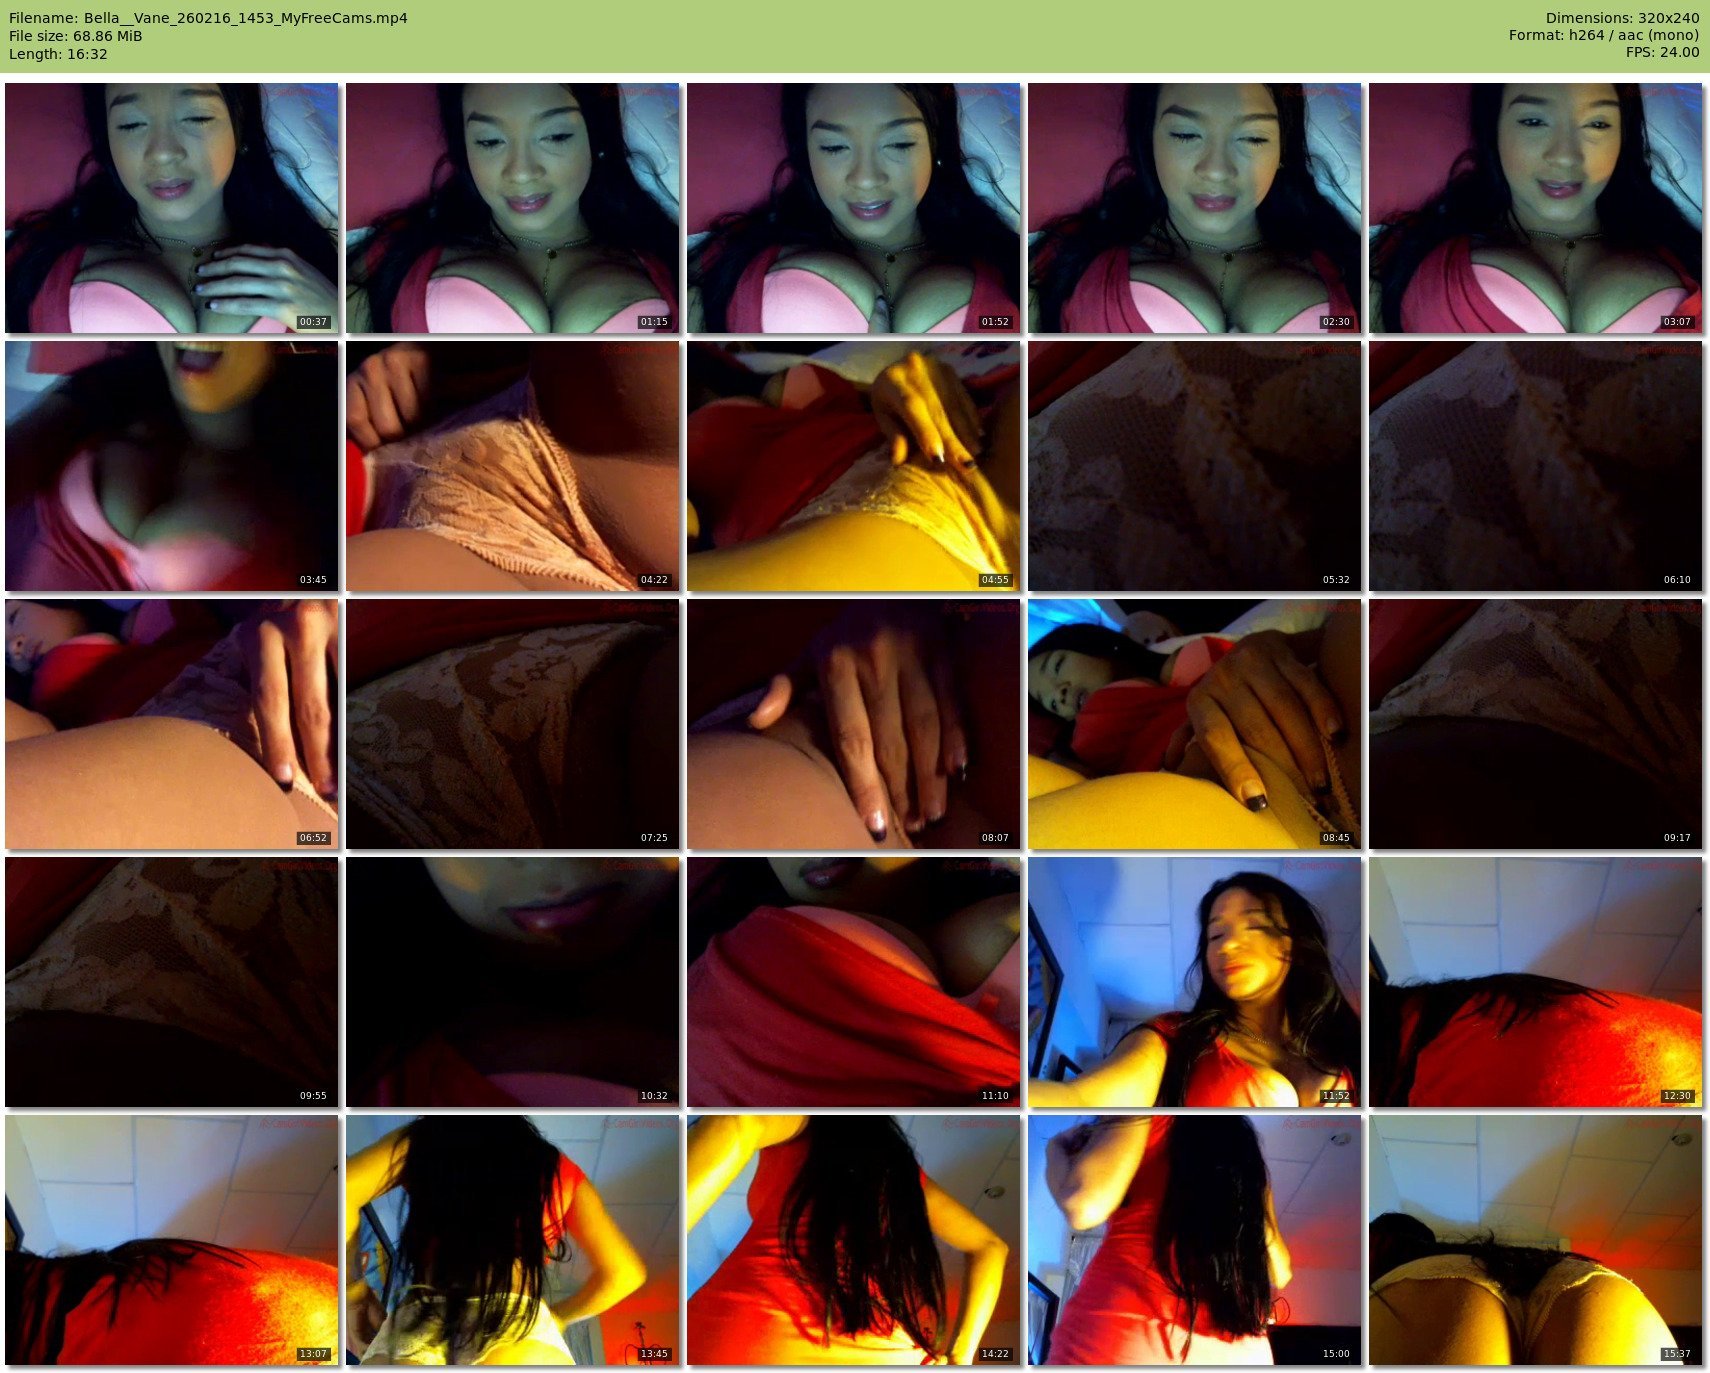
Task: Open the frame at timestamp 09:55
Action: (x=172, y=982)
